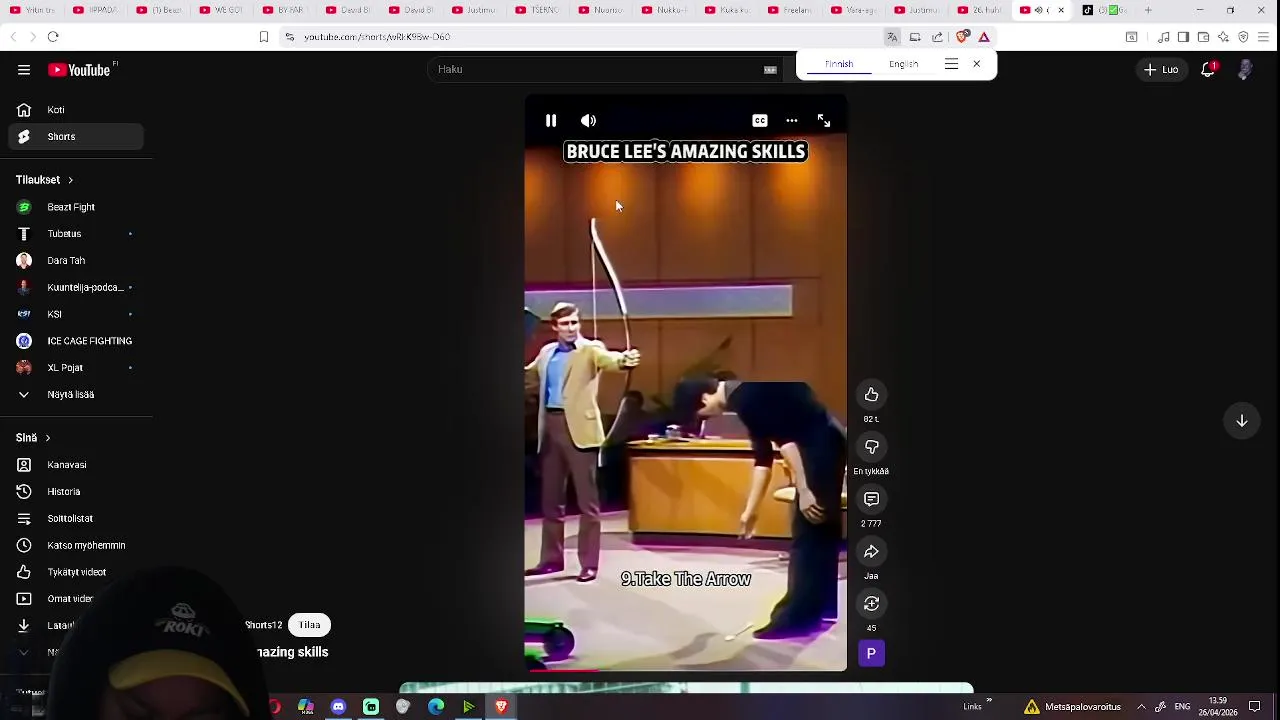Image resolution: width=1280 pixels, height=720 pixels.
Task: Pause the playing Short video
Action: (x=551, y=120)
